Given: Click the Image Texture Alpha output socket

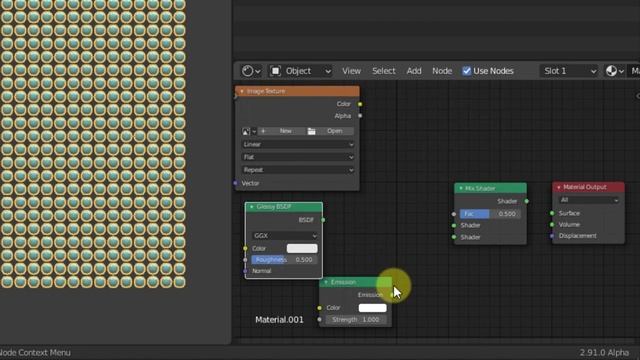Looking at the screenshot, I should click(360, 116).
